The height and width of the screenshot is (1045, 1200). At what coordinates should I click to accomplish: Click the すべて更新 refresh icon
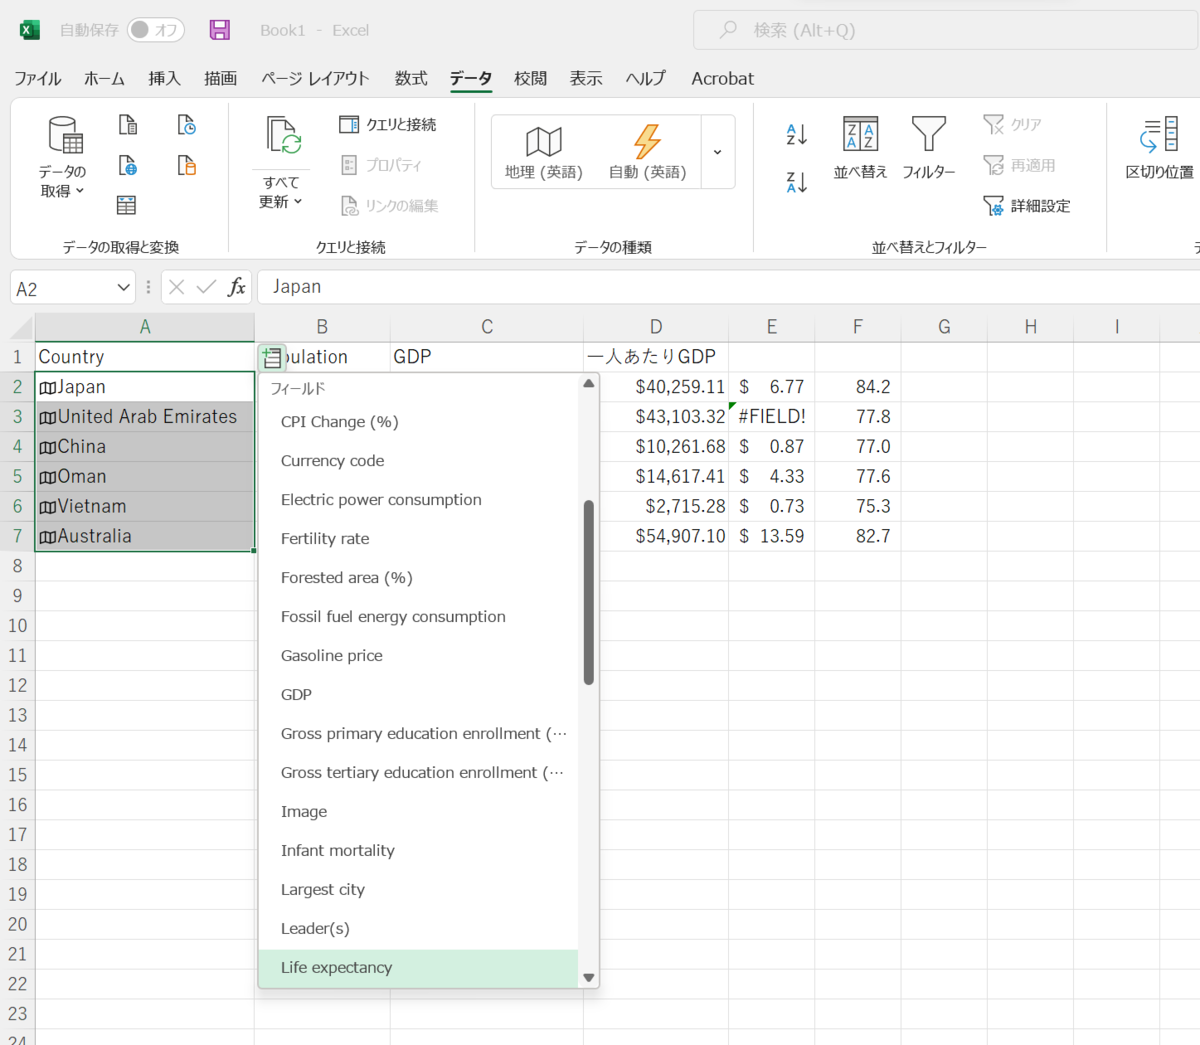tap(282, 137)
